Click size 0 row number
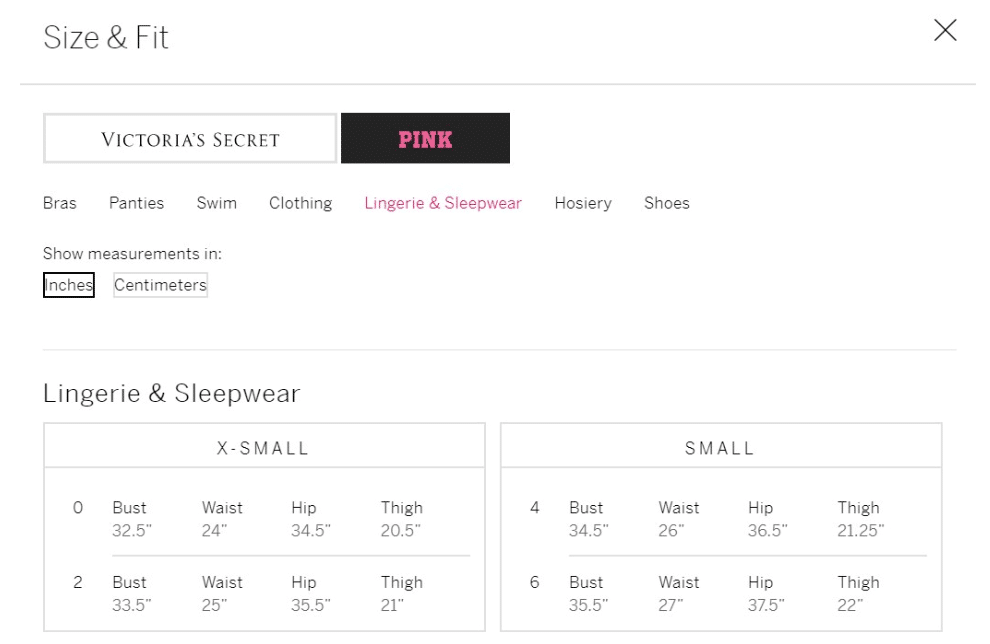 [78, 508]
